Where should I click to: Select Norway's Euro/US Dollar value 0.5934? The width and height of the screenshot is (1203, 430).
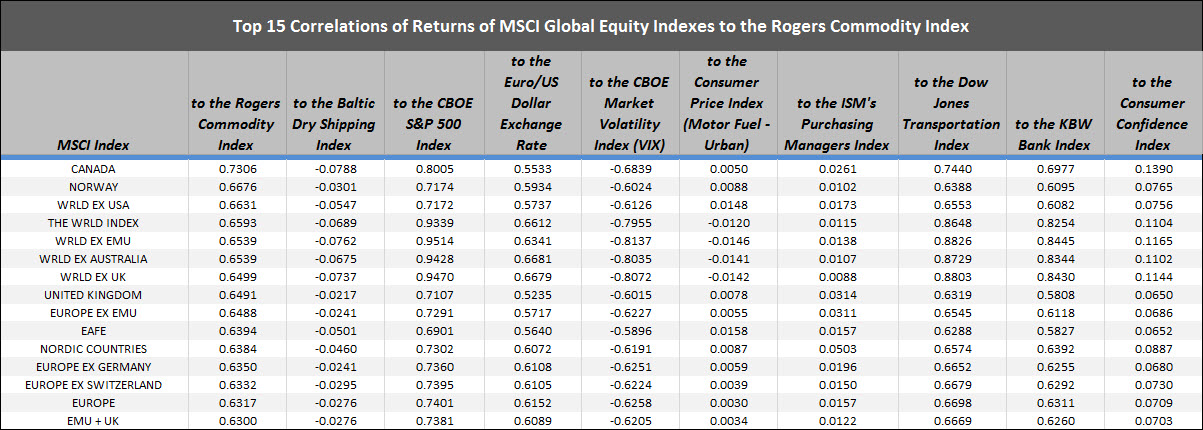pos(532,187)
